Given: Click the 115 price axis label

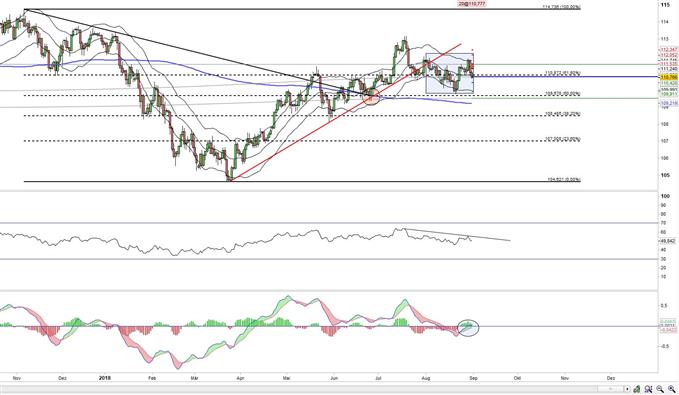Looking at the screenshot, I should pos(665,4).
